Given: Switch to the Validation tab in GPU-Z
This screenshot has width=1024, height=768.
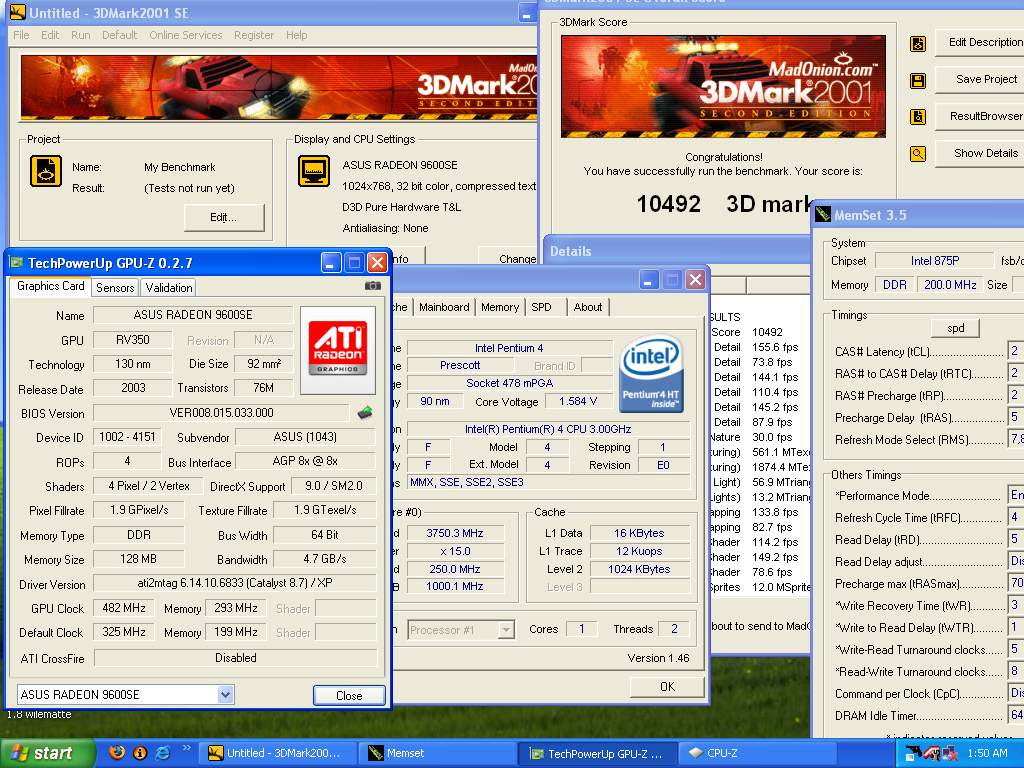Looking at the screenshot, I should pyautogui.click(x=168, y=287).
